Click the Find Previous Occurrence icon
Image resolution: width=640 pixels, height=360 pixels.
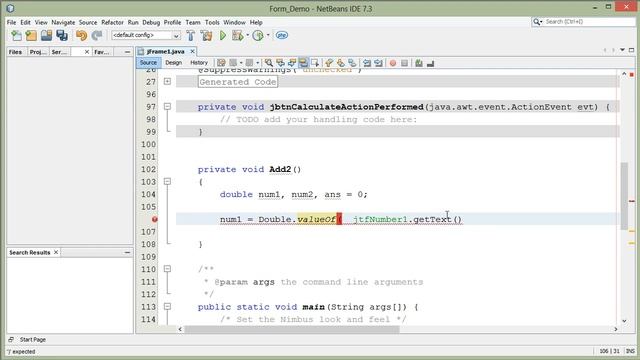pos(280,63)
